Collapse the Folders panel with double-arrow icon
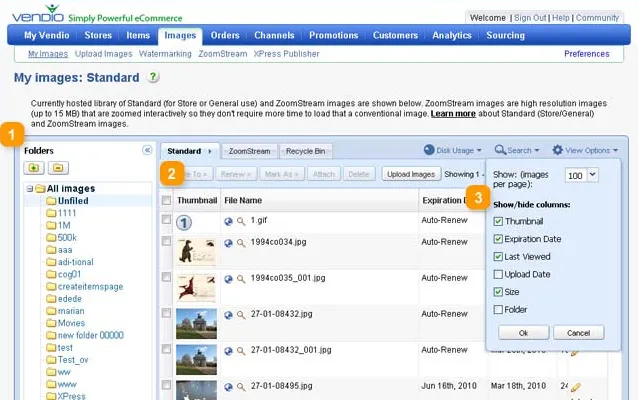 coord(147,151)
